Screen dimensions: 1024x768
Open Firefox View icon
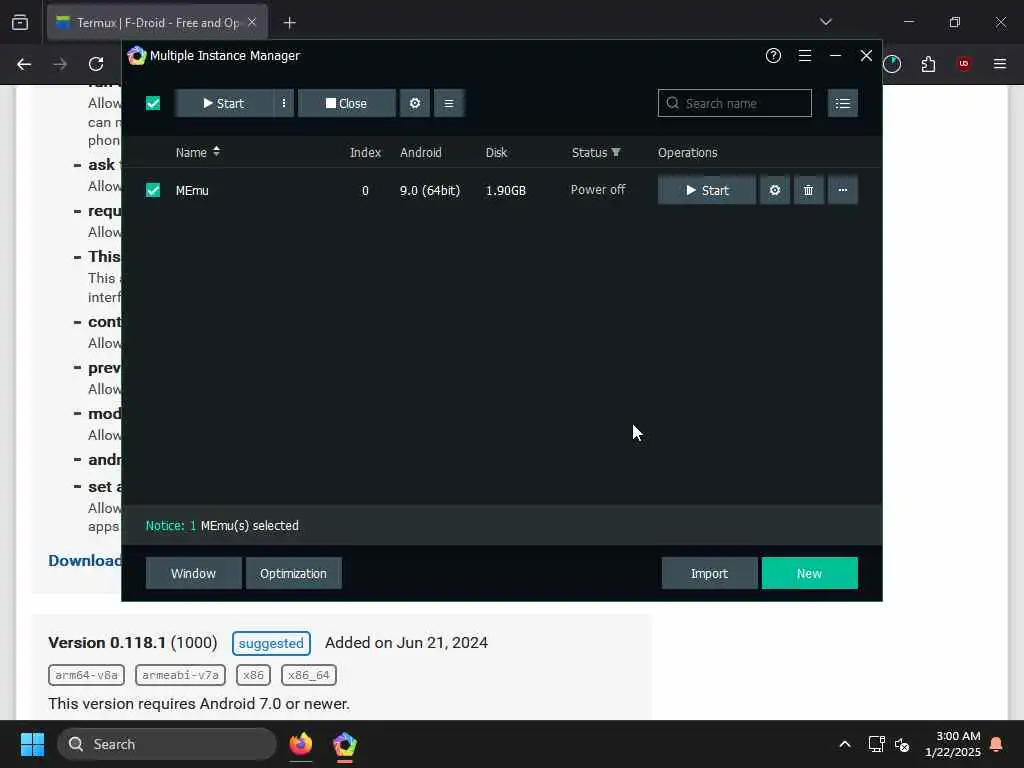(x=20, y=22)
